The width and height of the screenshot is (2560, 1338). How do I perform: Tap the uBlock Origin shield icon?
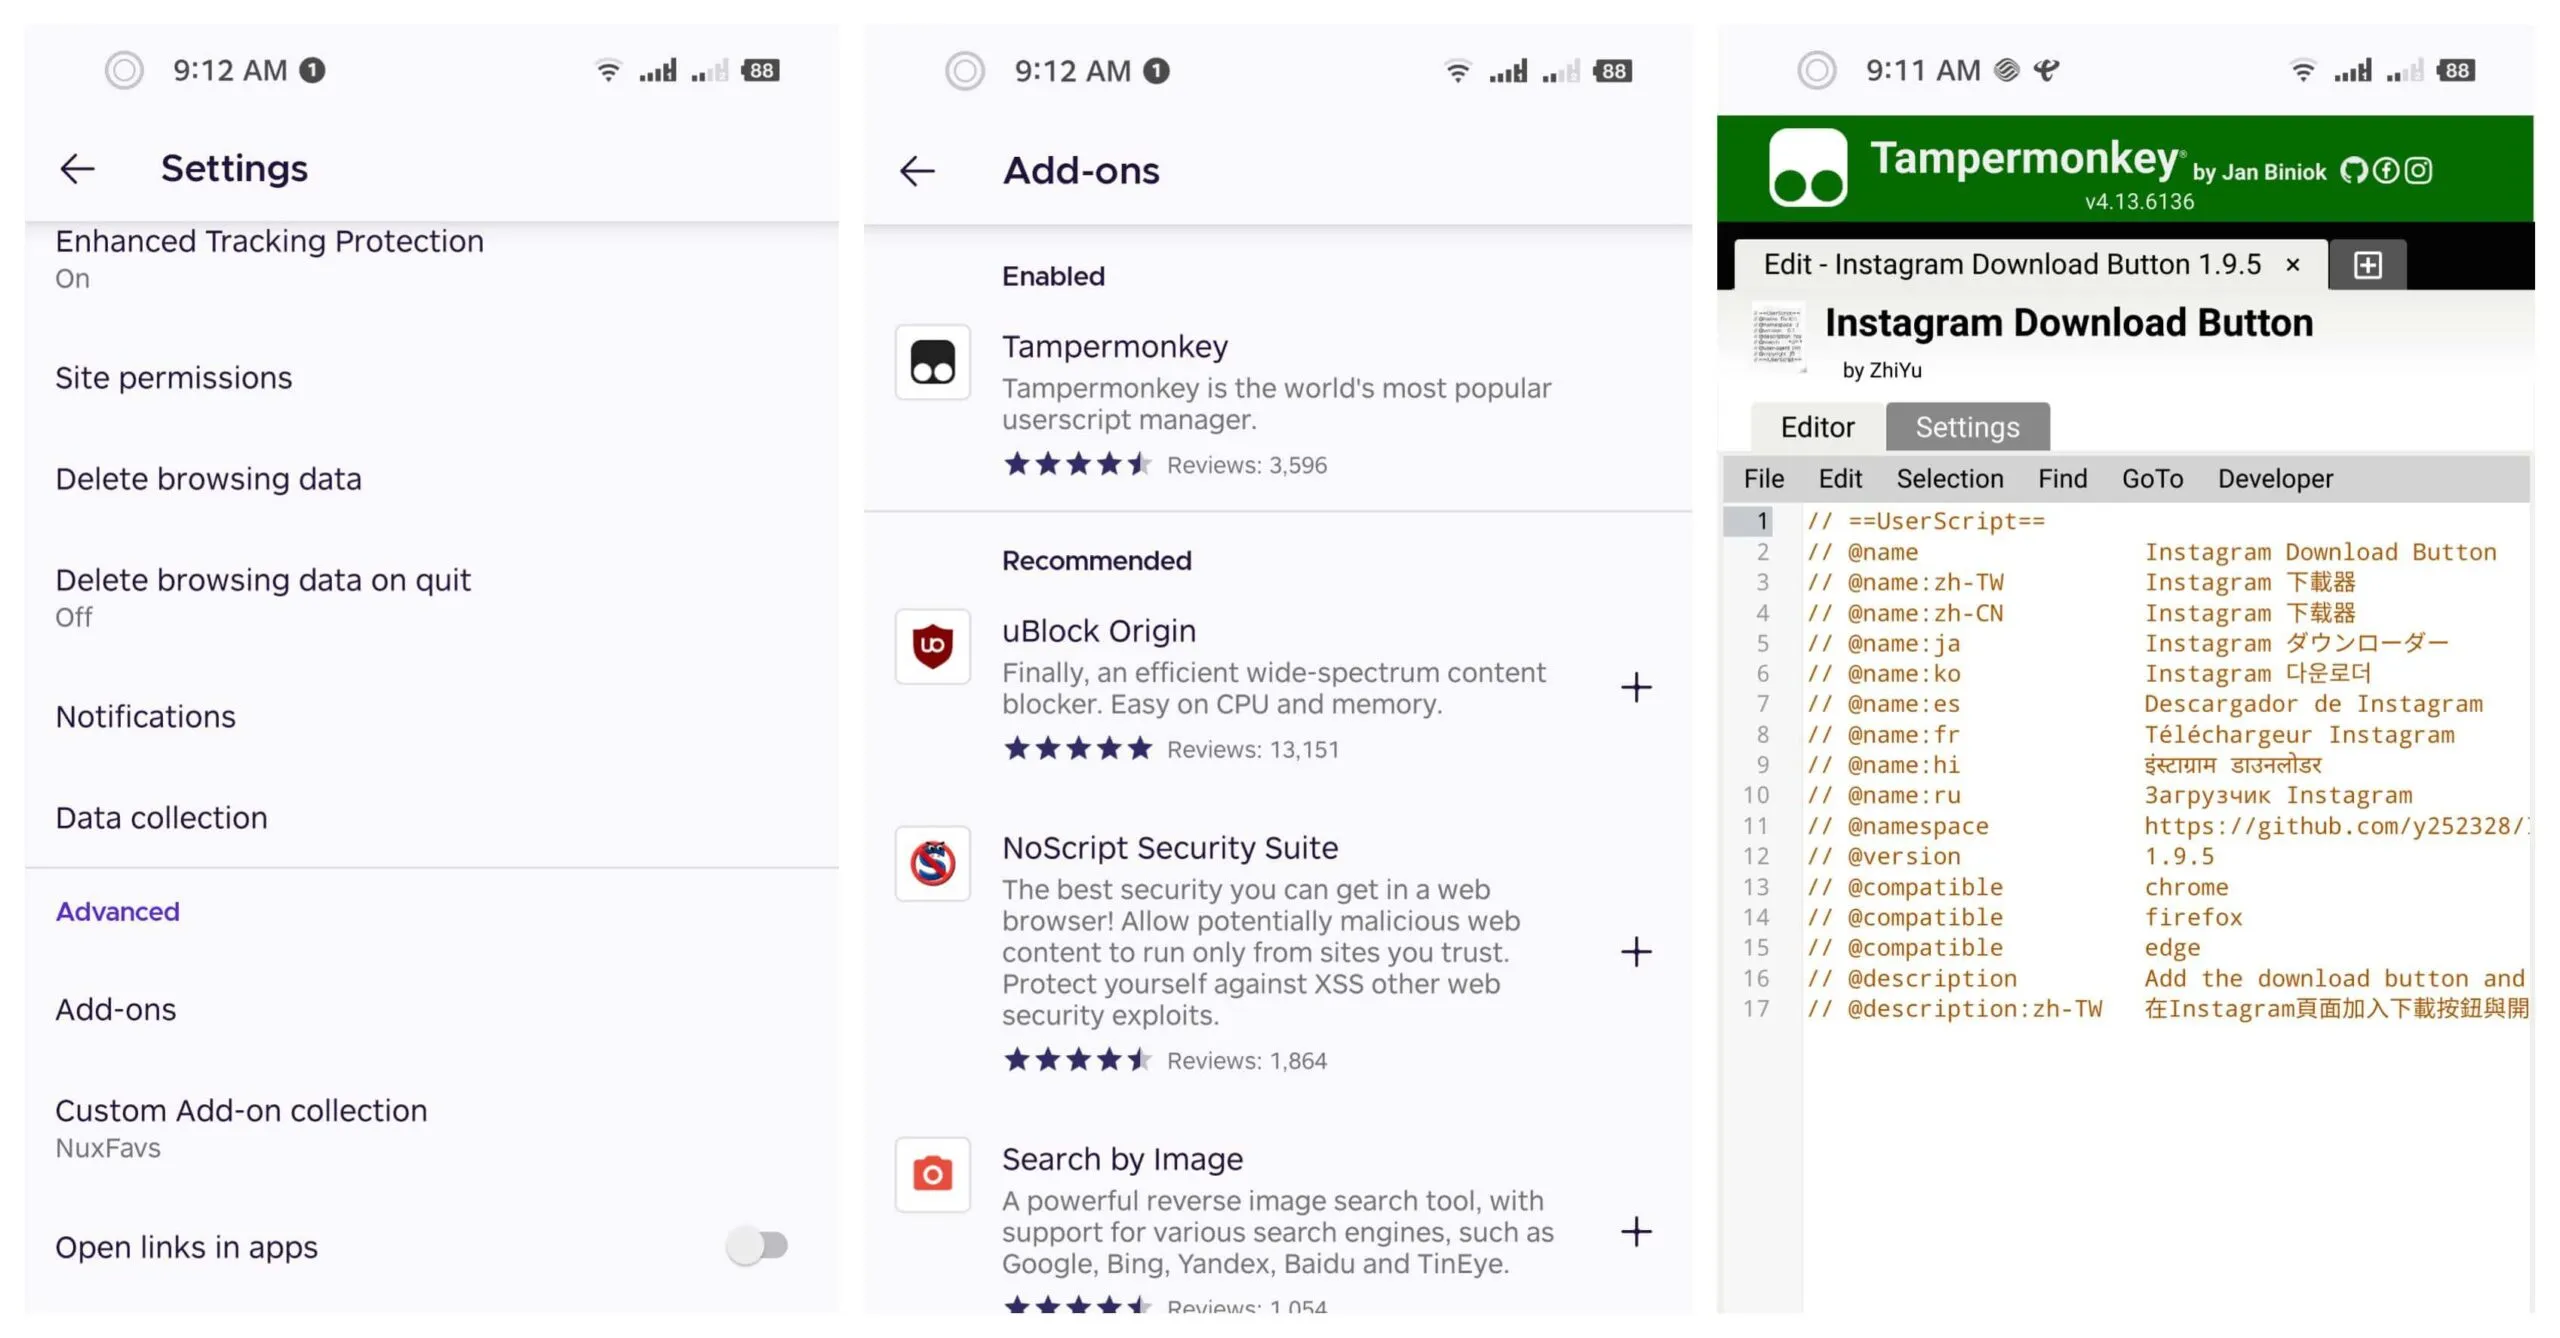click(x=932, y=646)
